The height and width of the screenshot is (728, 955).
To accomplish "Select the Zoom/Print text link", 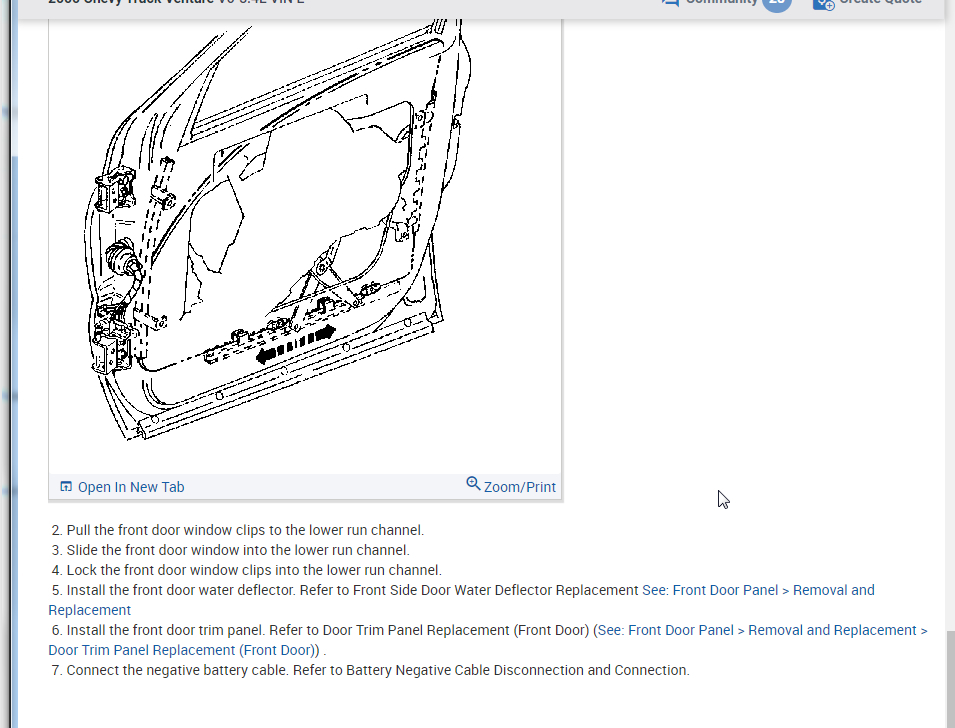I will (519, 487).
